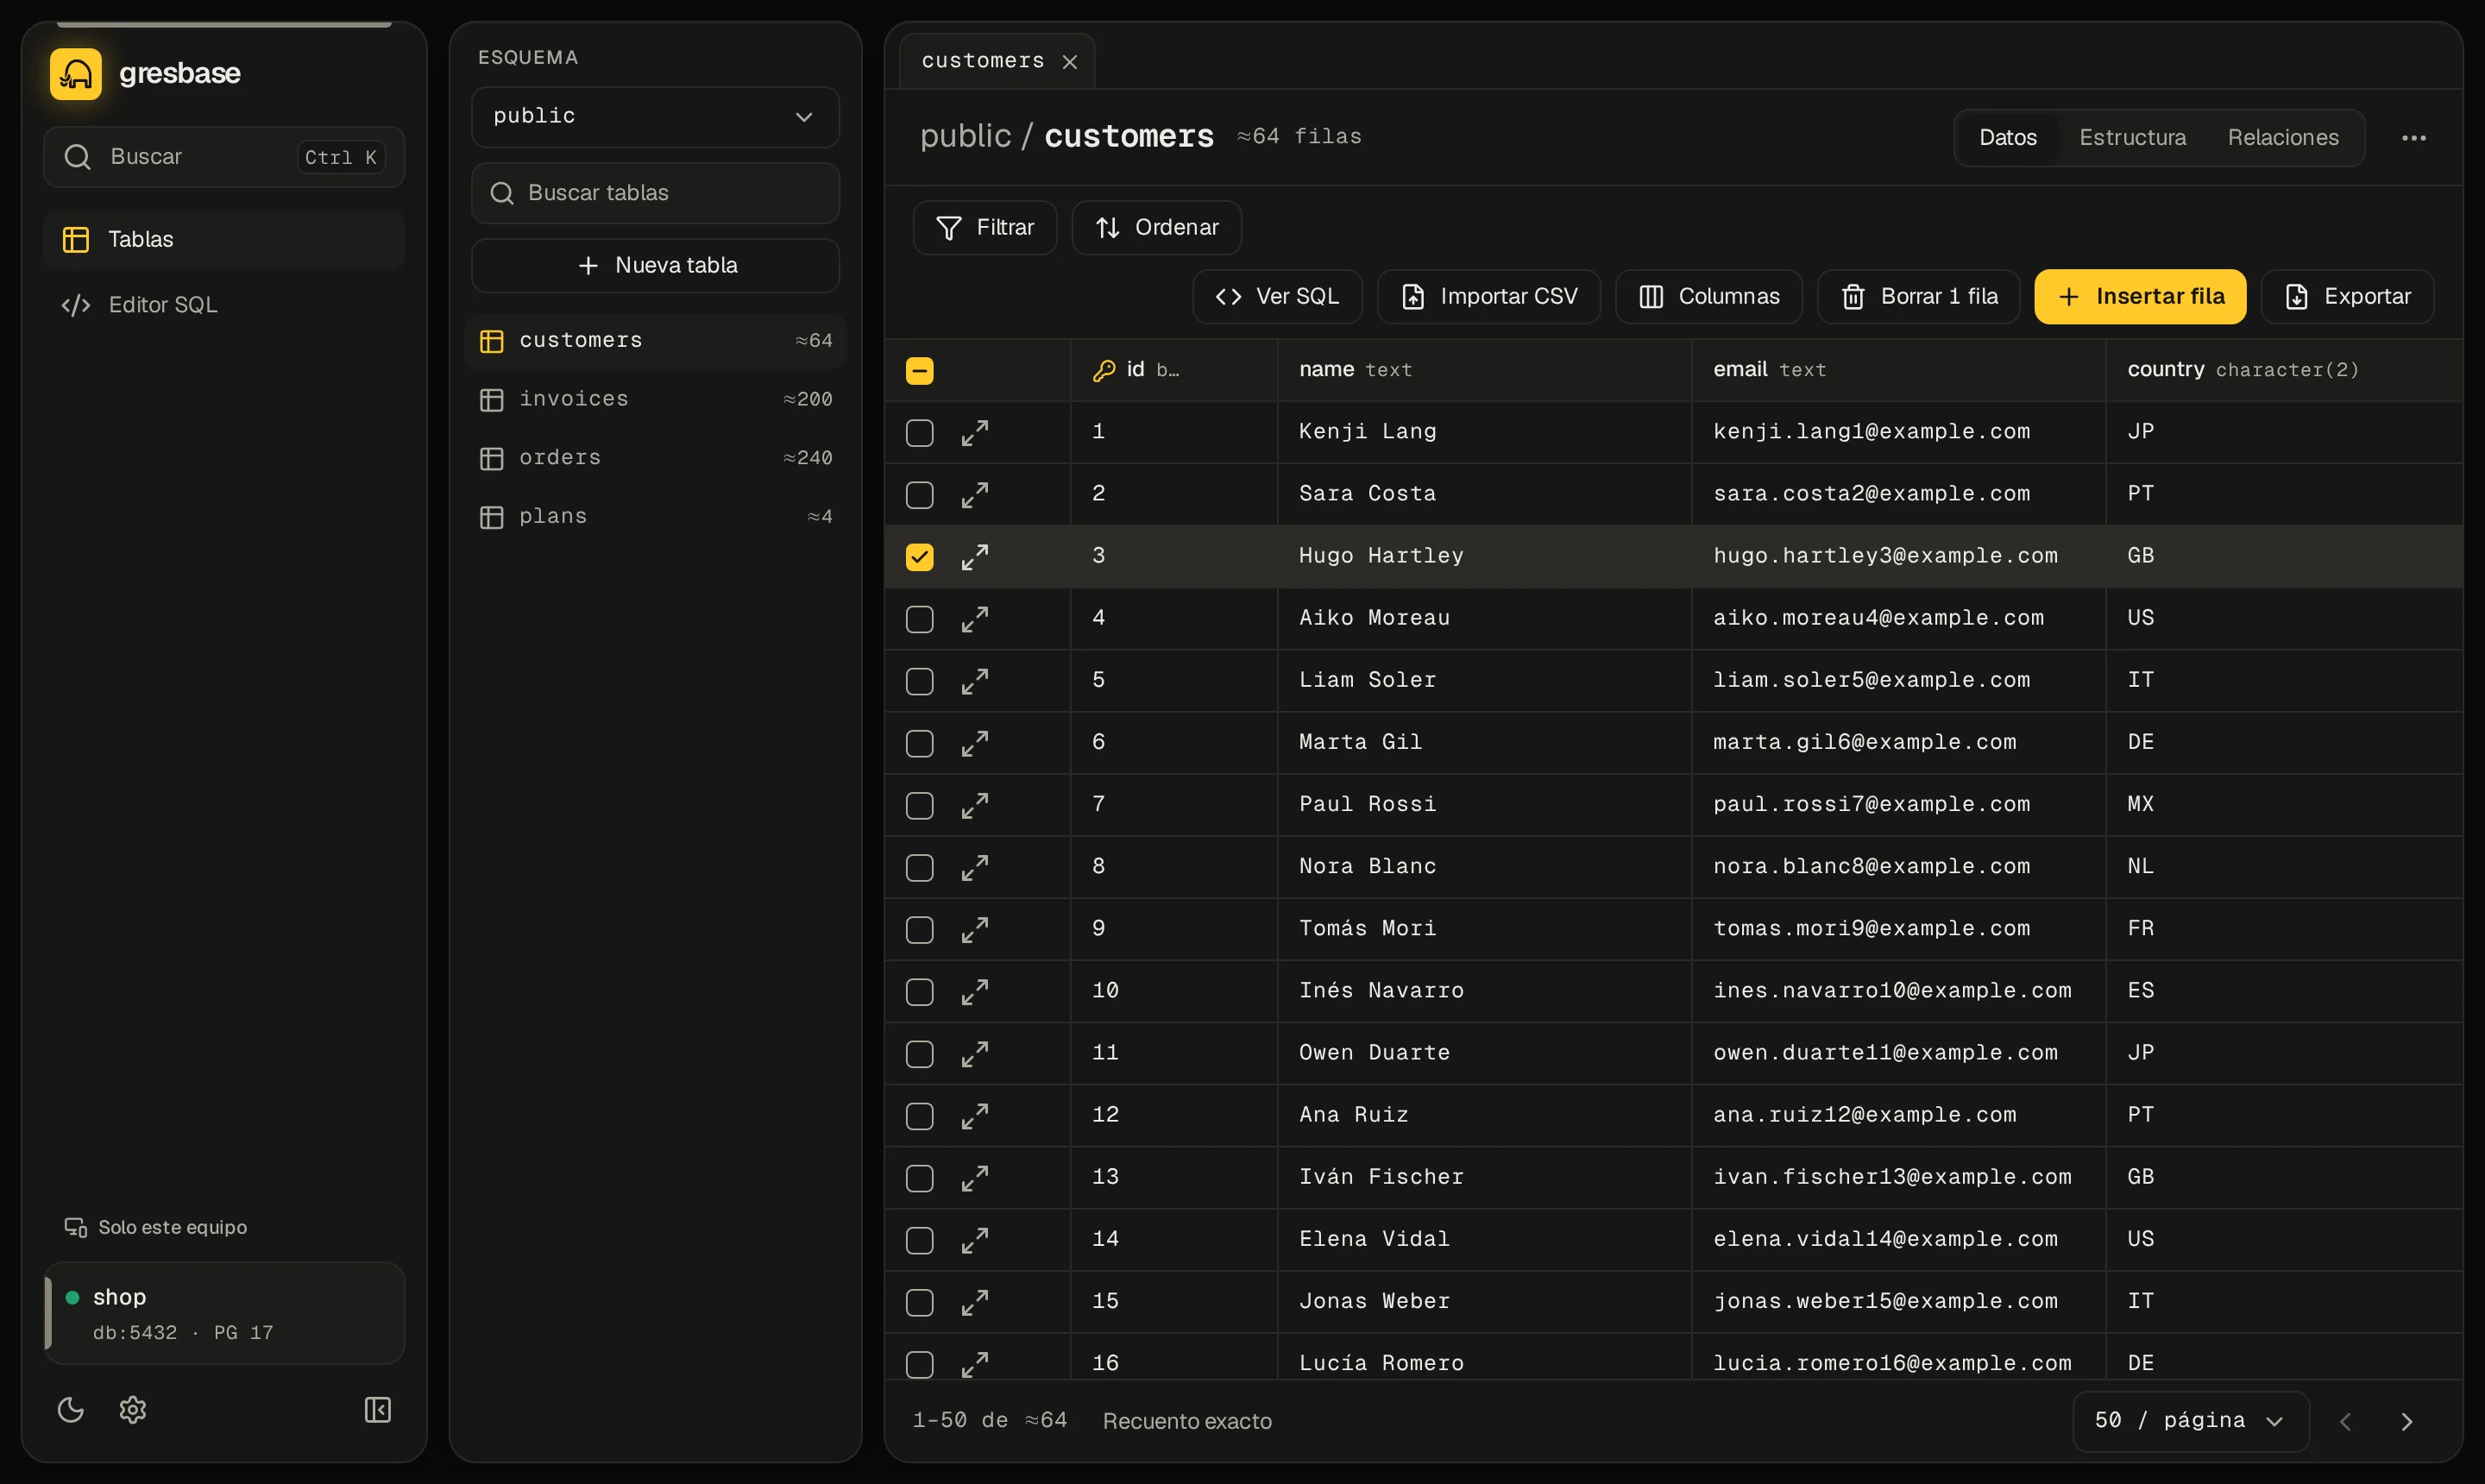This screenshot has width=2485, height=1484.
Task: Expand row 9 Tomás Mori details
Action: [975, 929]
